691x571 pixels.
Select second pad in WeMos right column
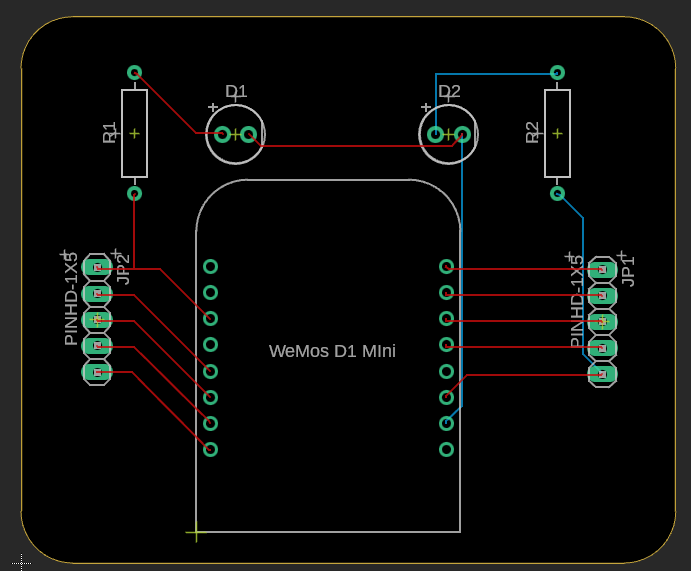tap(446, 293)
